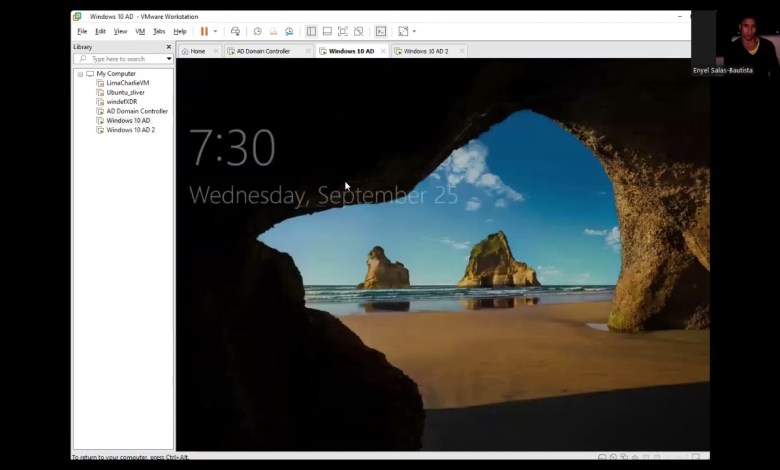Viewport: 780px width, 470px height.
Task: Enter full screen mode icon
Action: pyautogui.click(x=343, y=31)
